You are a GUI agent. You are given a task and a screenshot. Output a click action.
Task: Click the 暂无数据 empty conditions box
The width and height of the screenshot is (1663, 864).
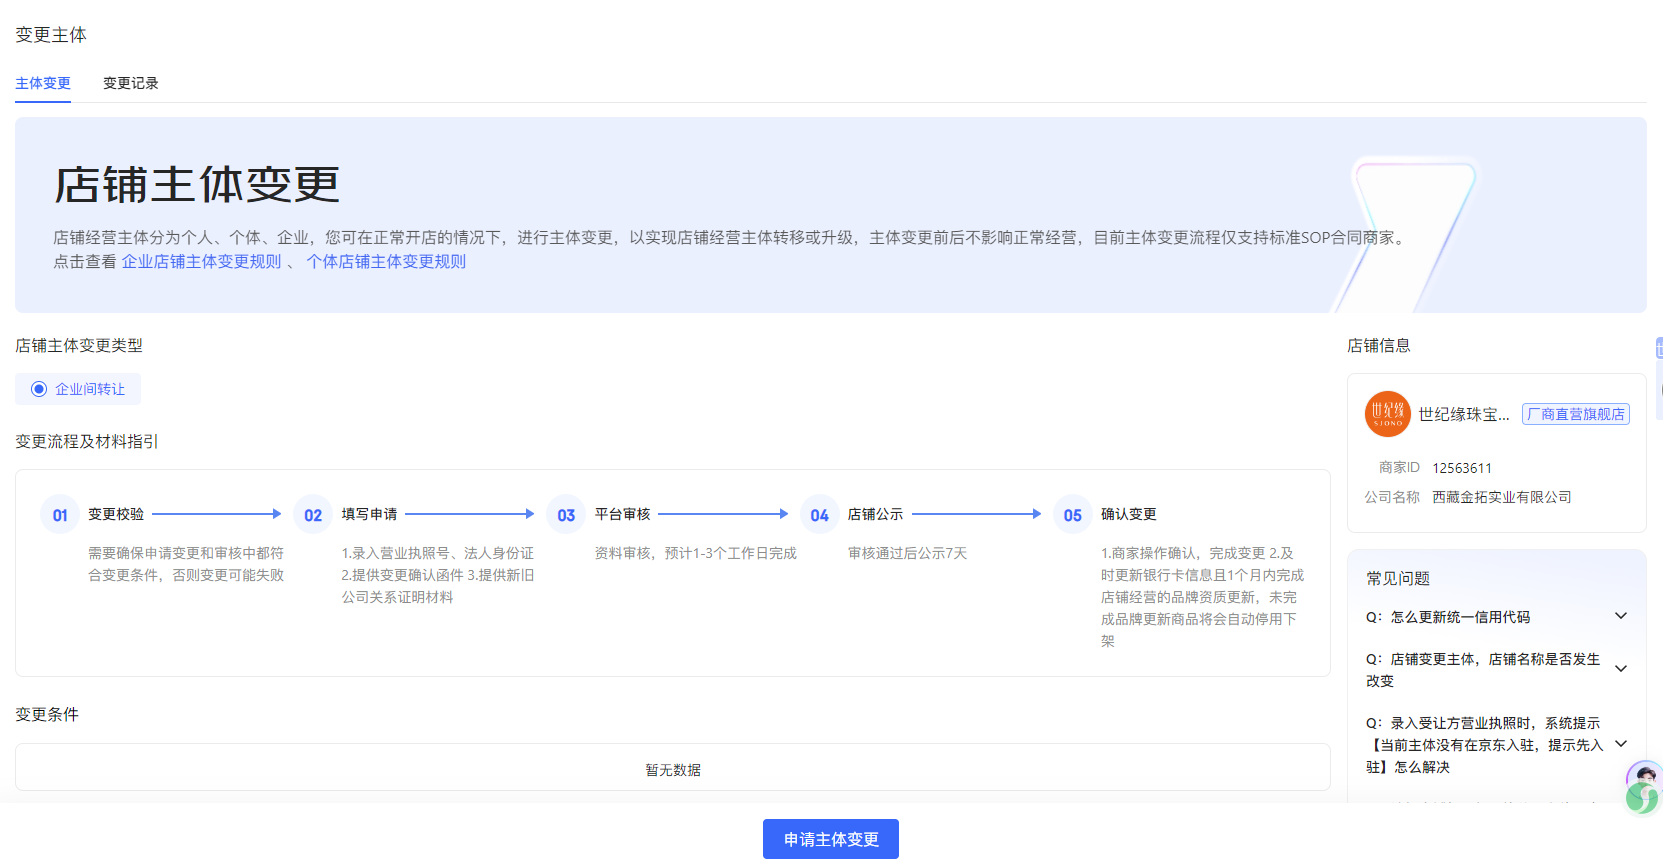672,769
